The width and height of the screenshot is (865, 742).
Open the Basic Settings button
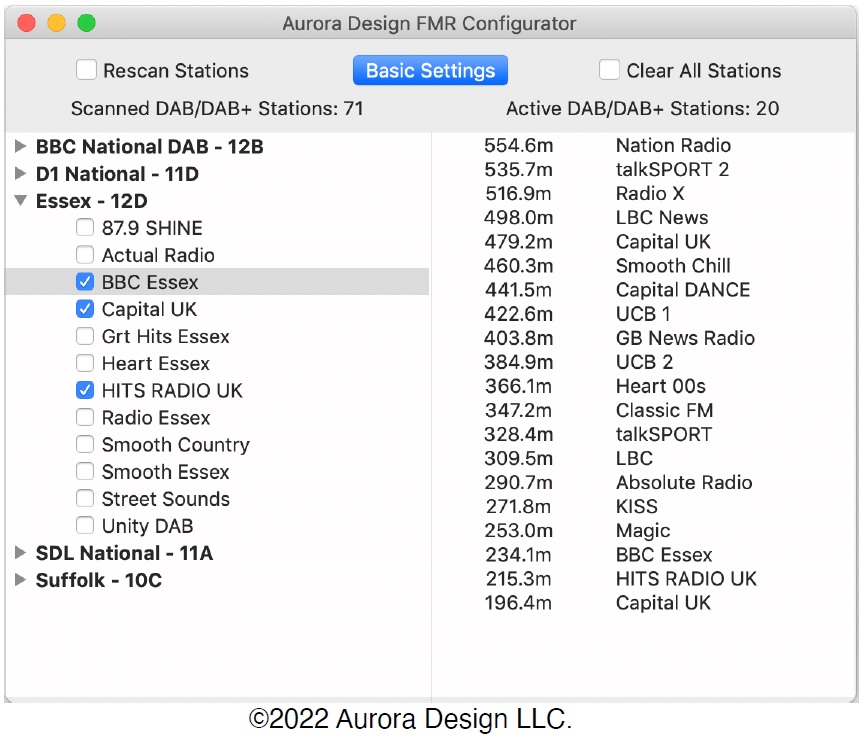(x=430, y=70)
